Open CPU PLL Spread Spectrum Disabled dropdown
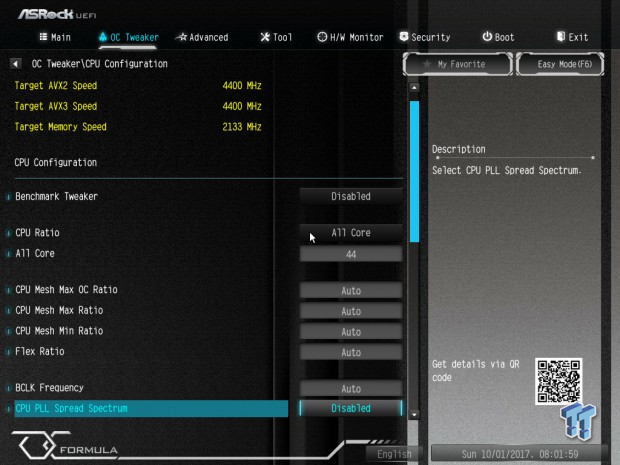Image resolution: width=620 pixels, height=465 pixels. click(x=351, y=408)
